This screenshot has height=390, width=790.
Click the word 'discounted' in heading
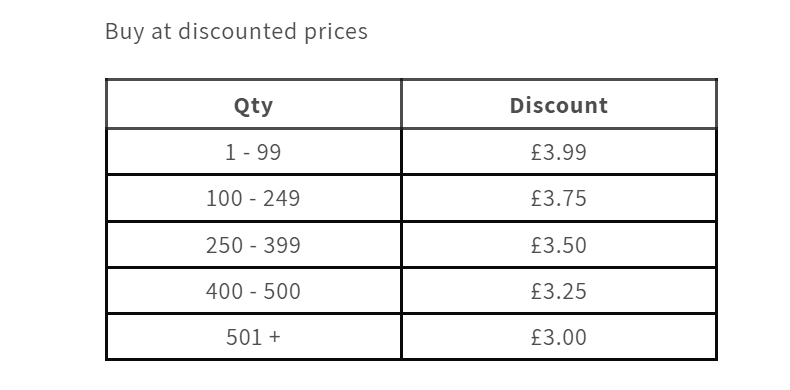(x=238, y=31)
